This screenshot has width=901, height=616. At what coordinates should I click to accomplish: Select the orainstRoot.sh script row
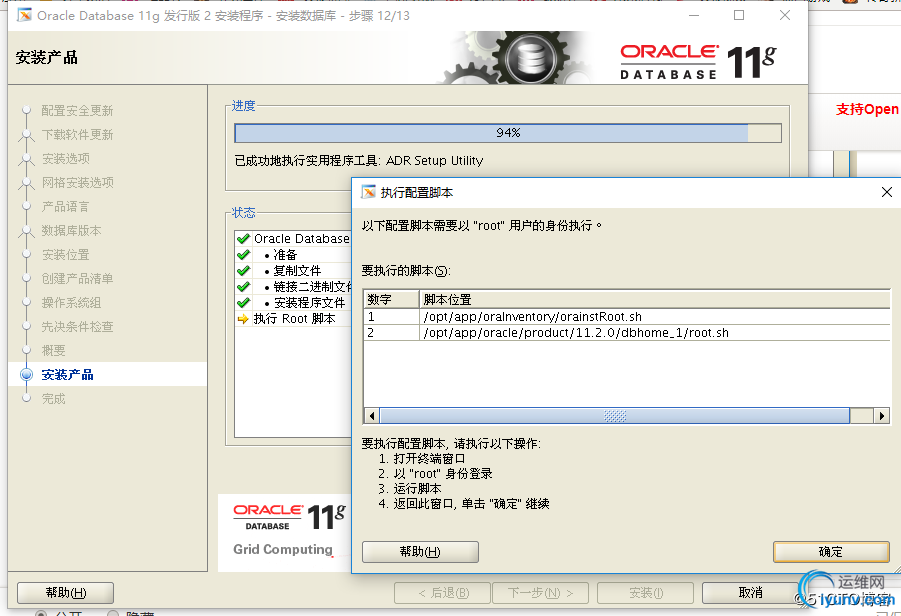(x=627, y=317)
